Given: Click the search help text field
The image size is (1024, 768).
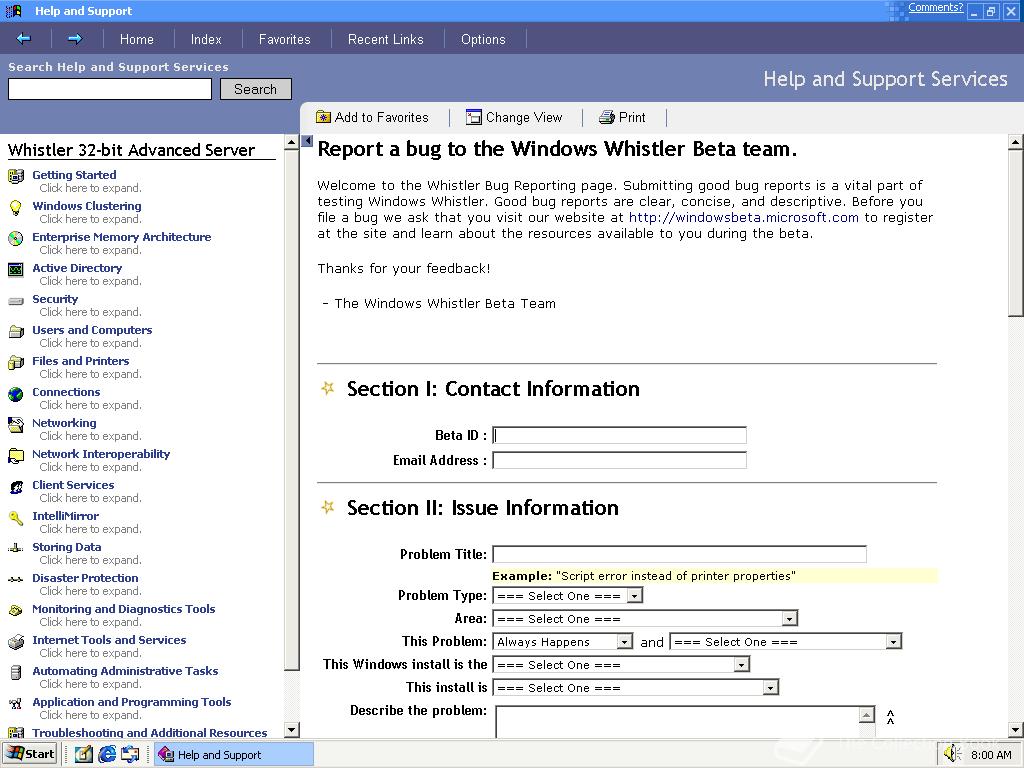Looking at the screenshot, I should pyautogui.click(x=110, y=89).
